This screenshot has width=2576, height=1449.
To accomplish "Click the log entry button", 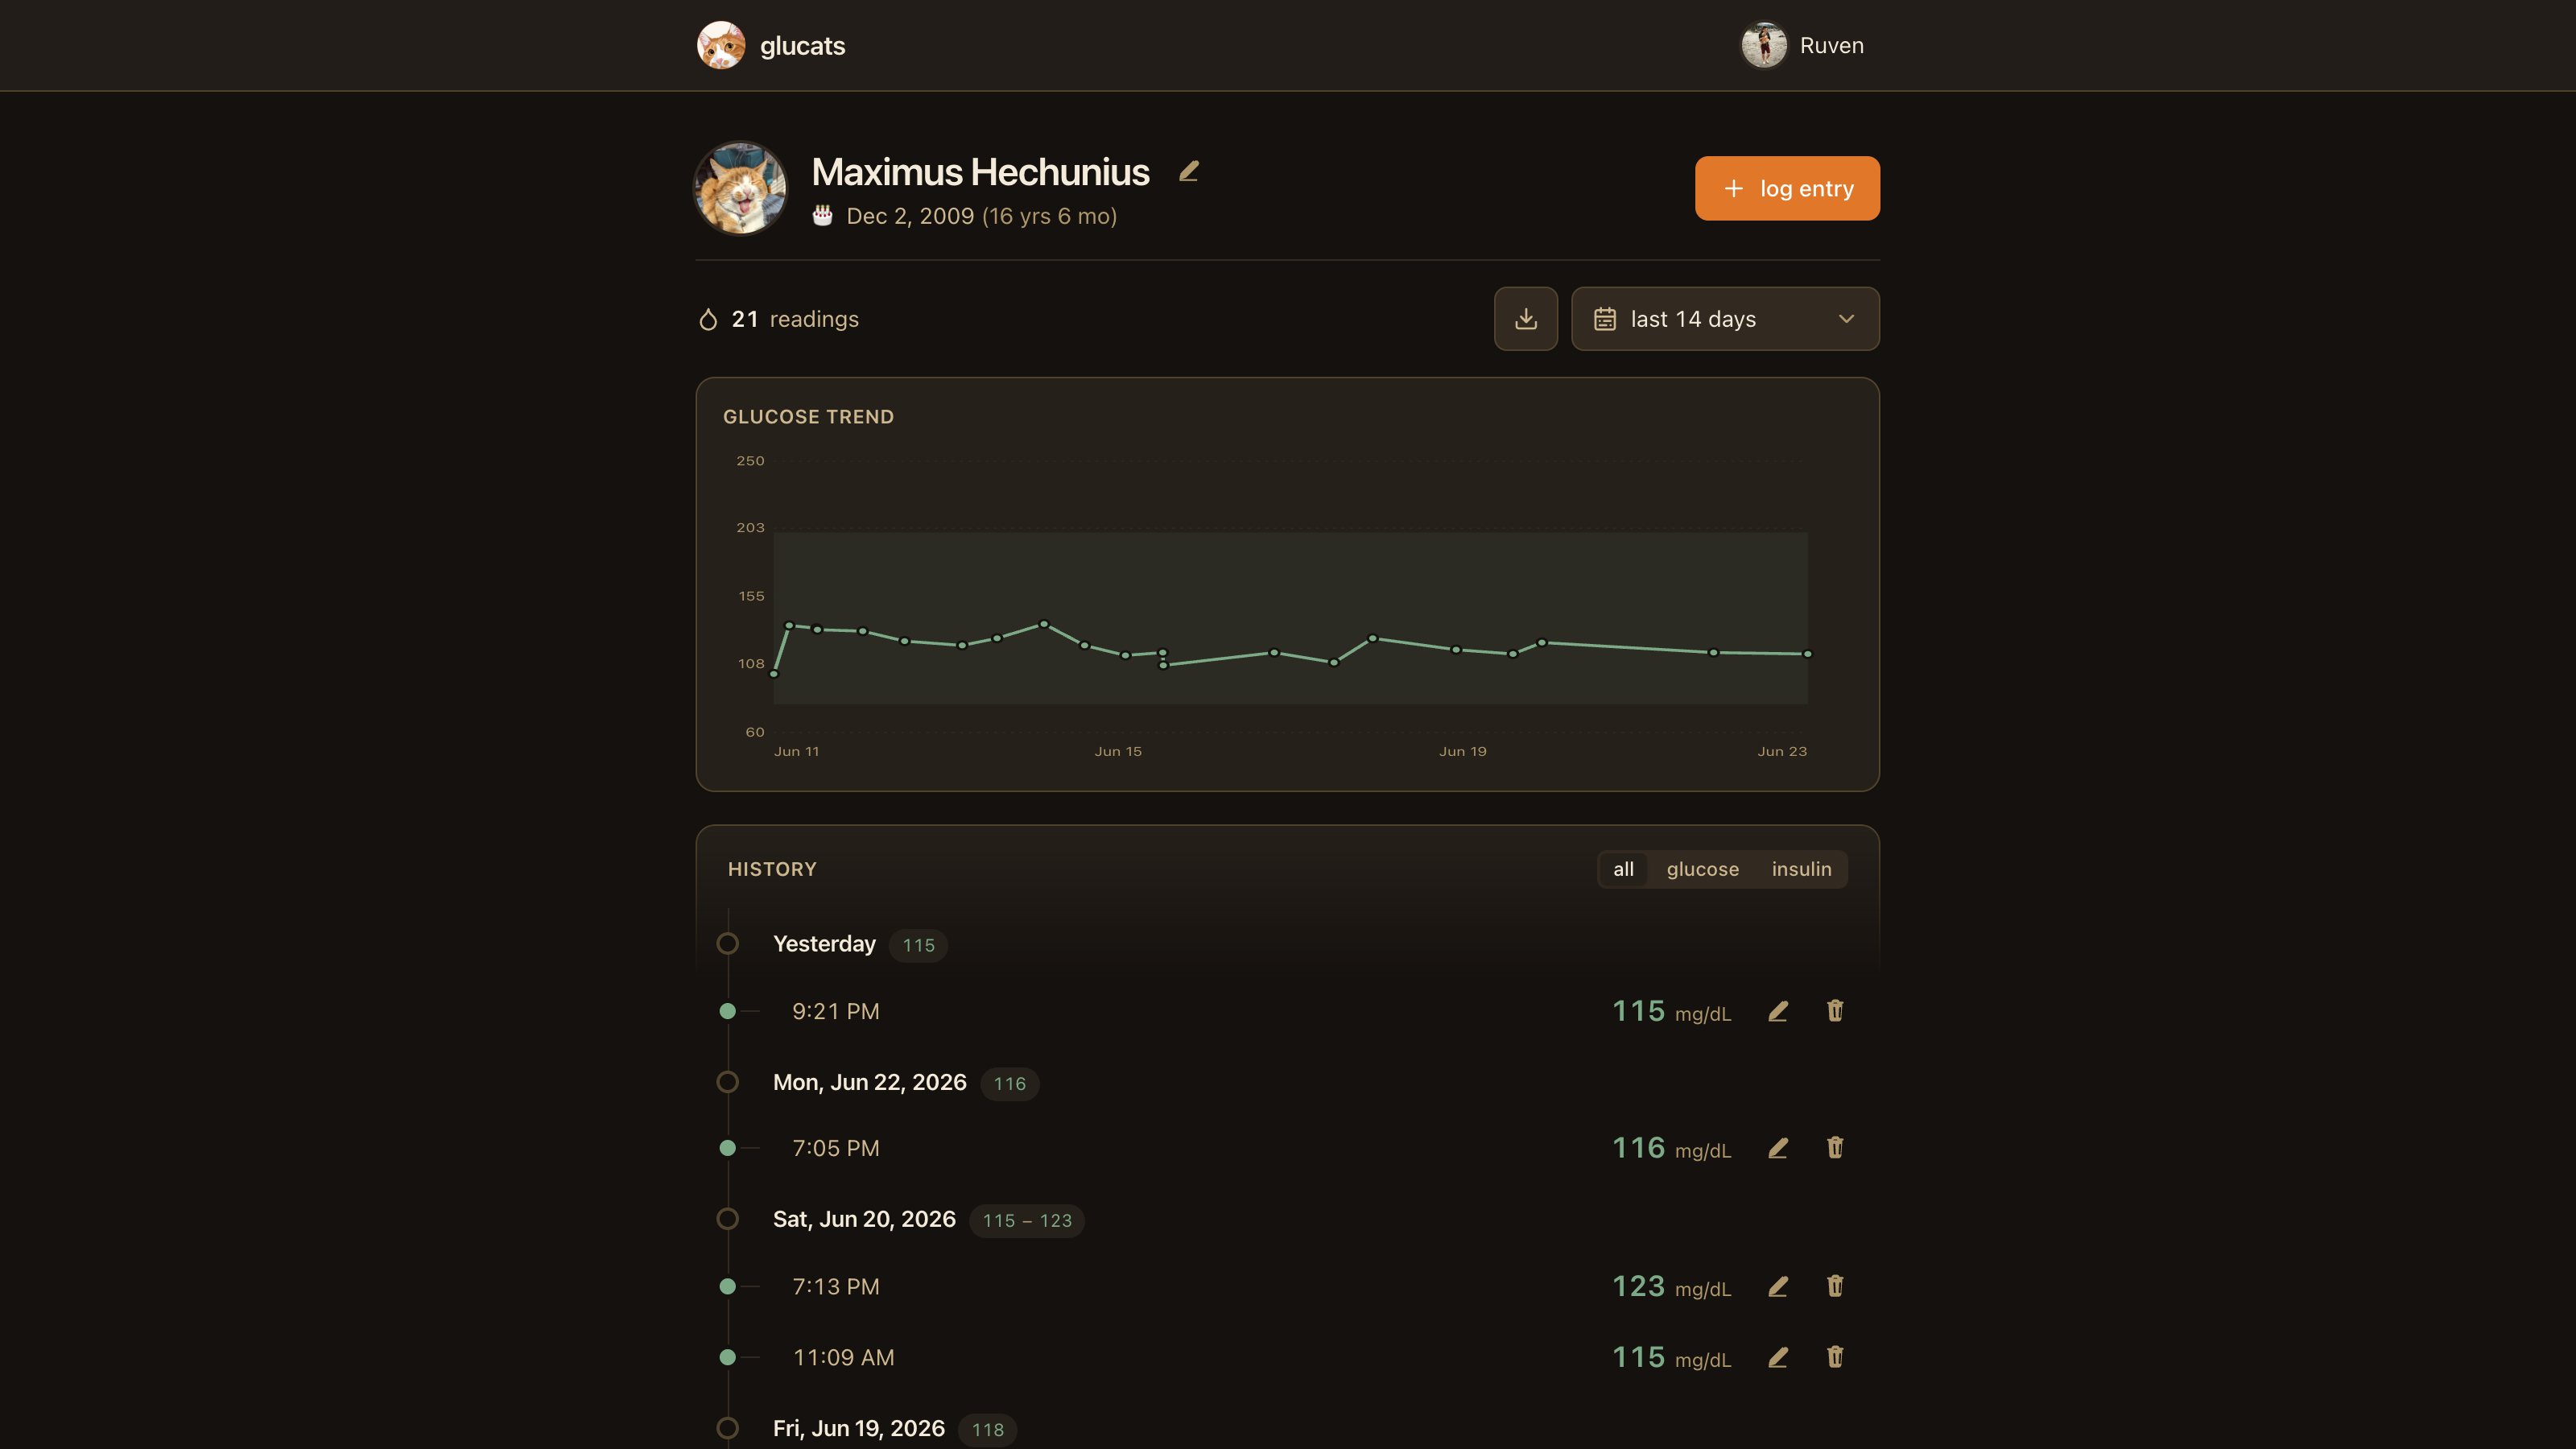I will pos(1786,188).
